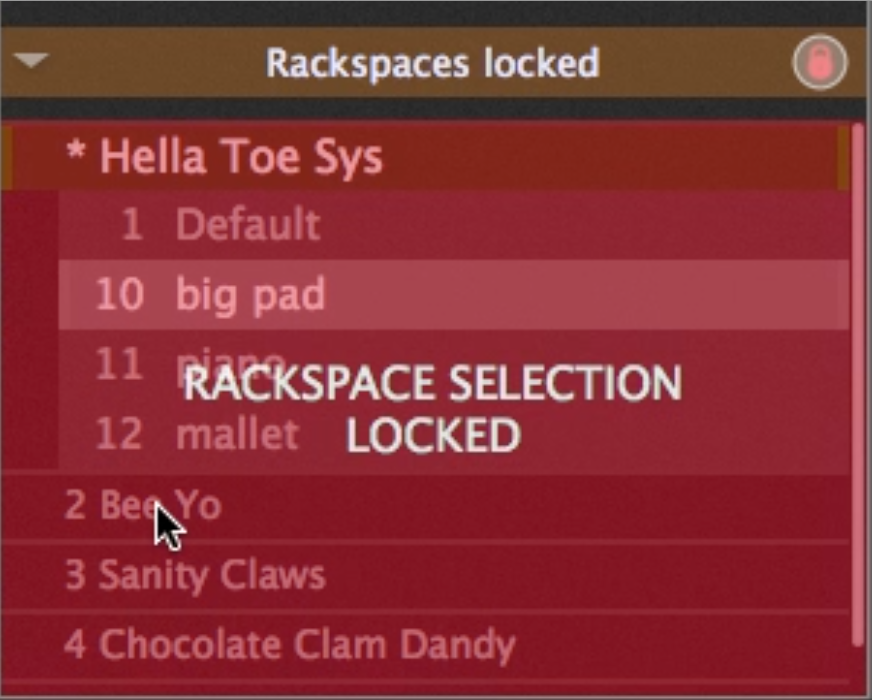Choose the Default variation
Image resolution: width=872 pixels, height=700 pixels.
[x=454, y=225]
